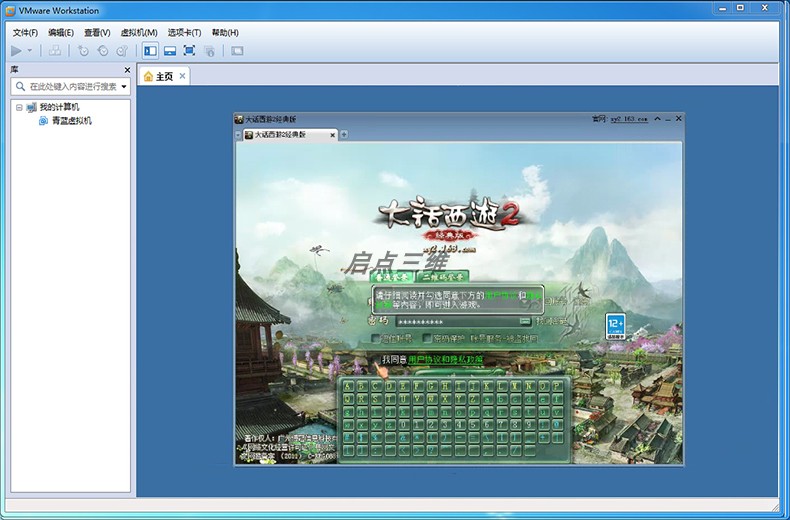Open the 文件(F) menu

coord(25,33)
